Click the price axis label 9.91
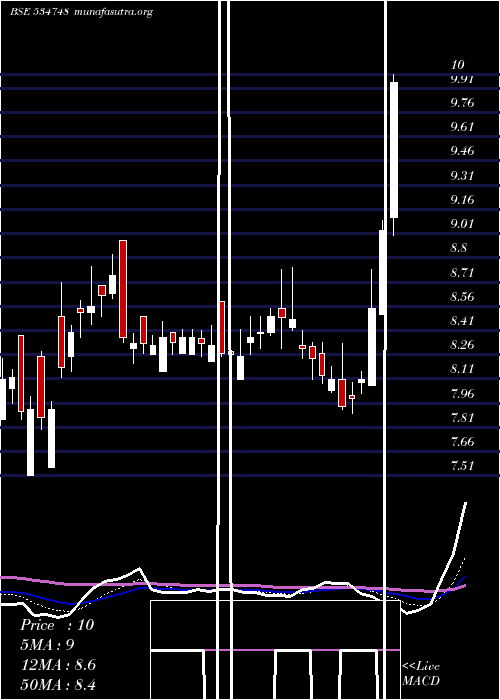 462,79
